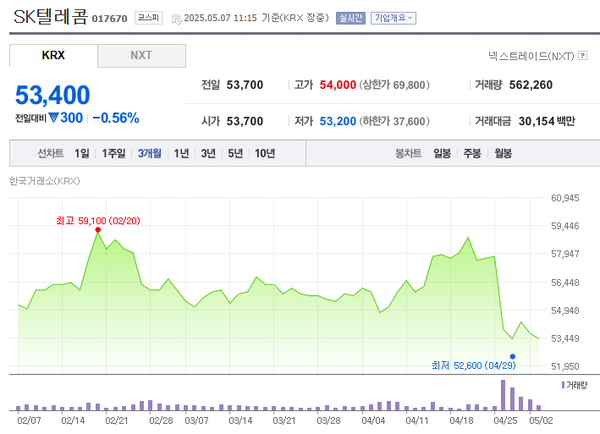Show the 일봉 candle chart
This screenshot has height=434, width=600.
click(442, 153)
